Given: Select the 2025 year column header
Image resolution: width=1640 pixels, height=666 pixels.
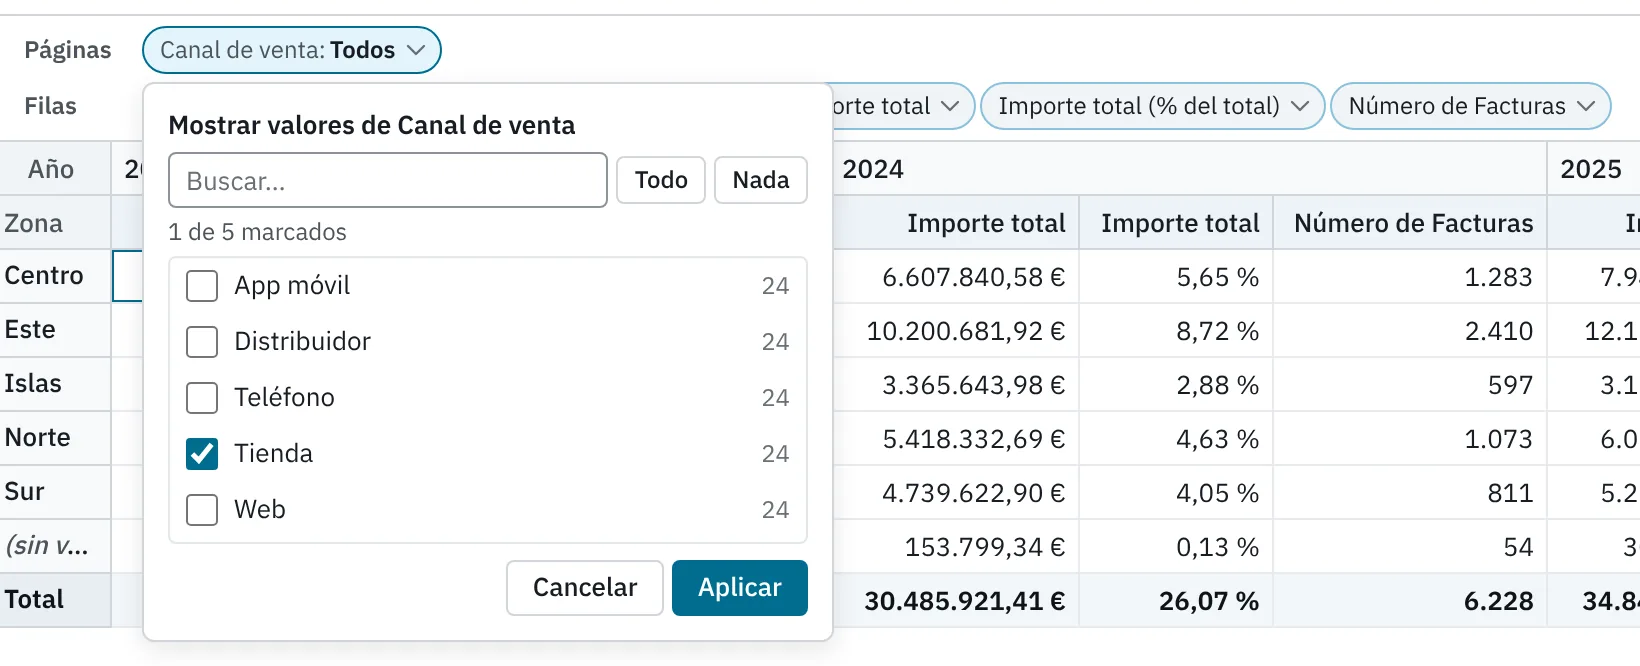Looking at the screenshot, I should 1594,169.
